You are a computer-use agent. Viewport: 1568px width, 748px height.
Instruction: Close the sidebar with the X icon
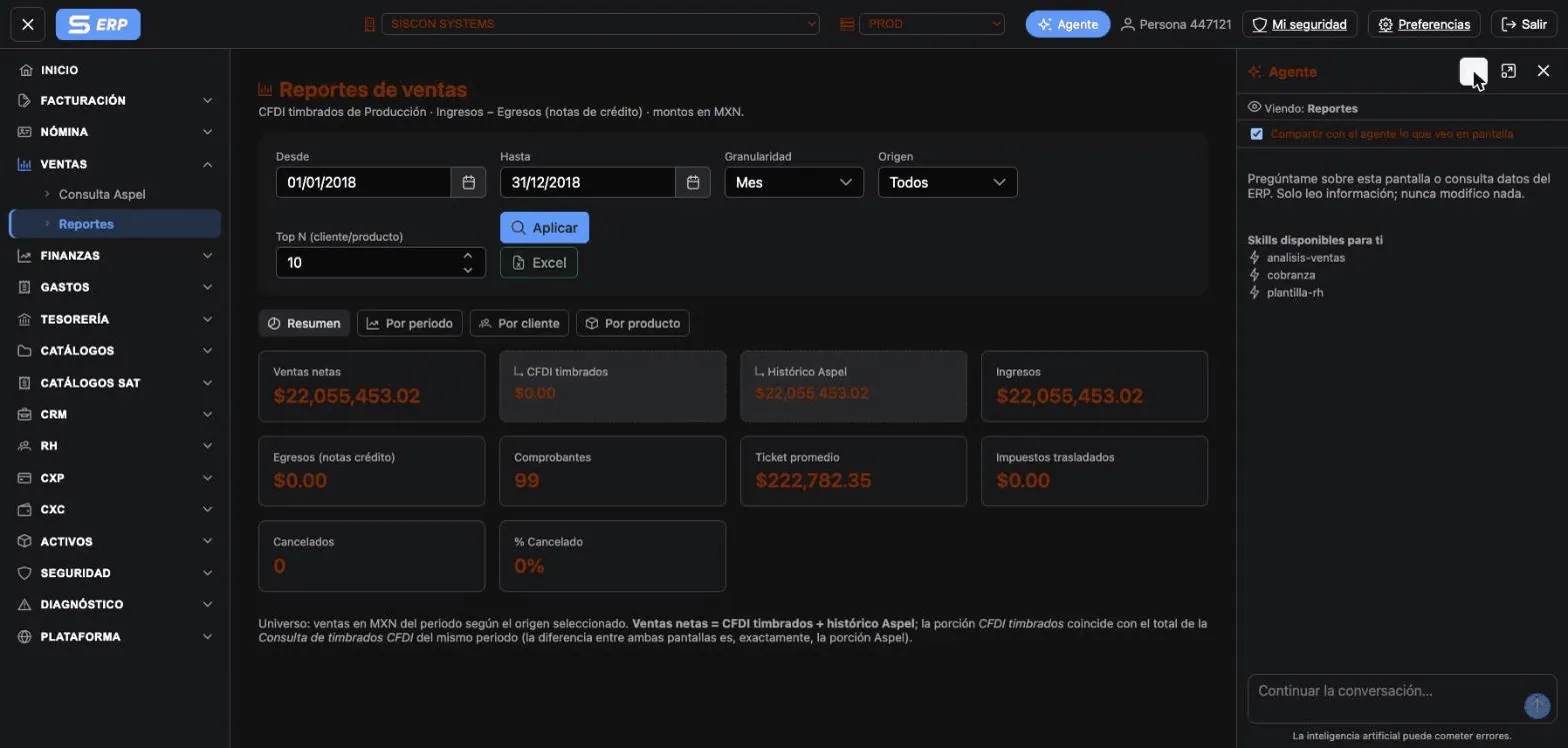(28, 24)
